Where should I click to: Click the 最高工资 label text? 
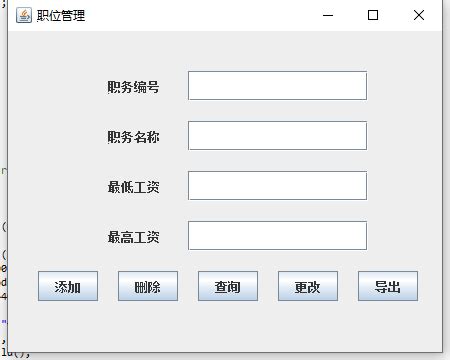pyautogui.click(x=133, y=237)
